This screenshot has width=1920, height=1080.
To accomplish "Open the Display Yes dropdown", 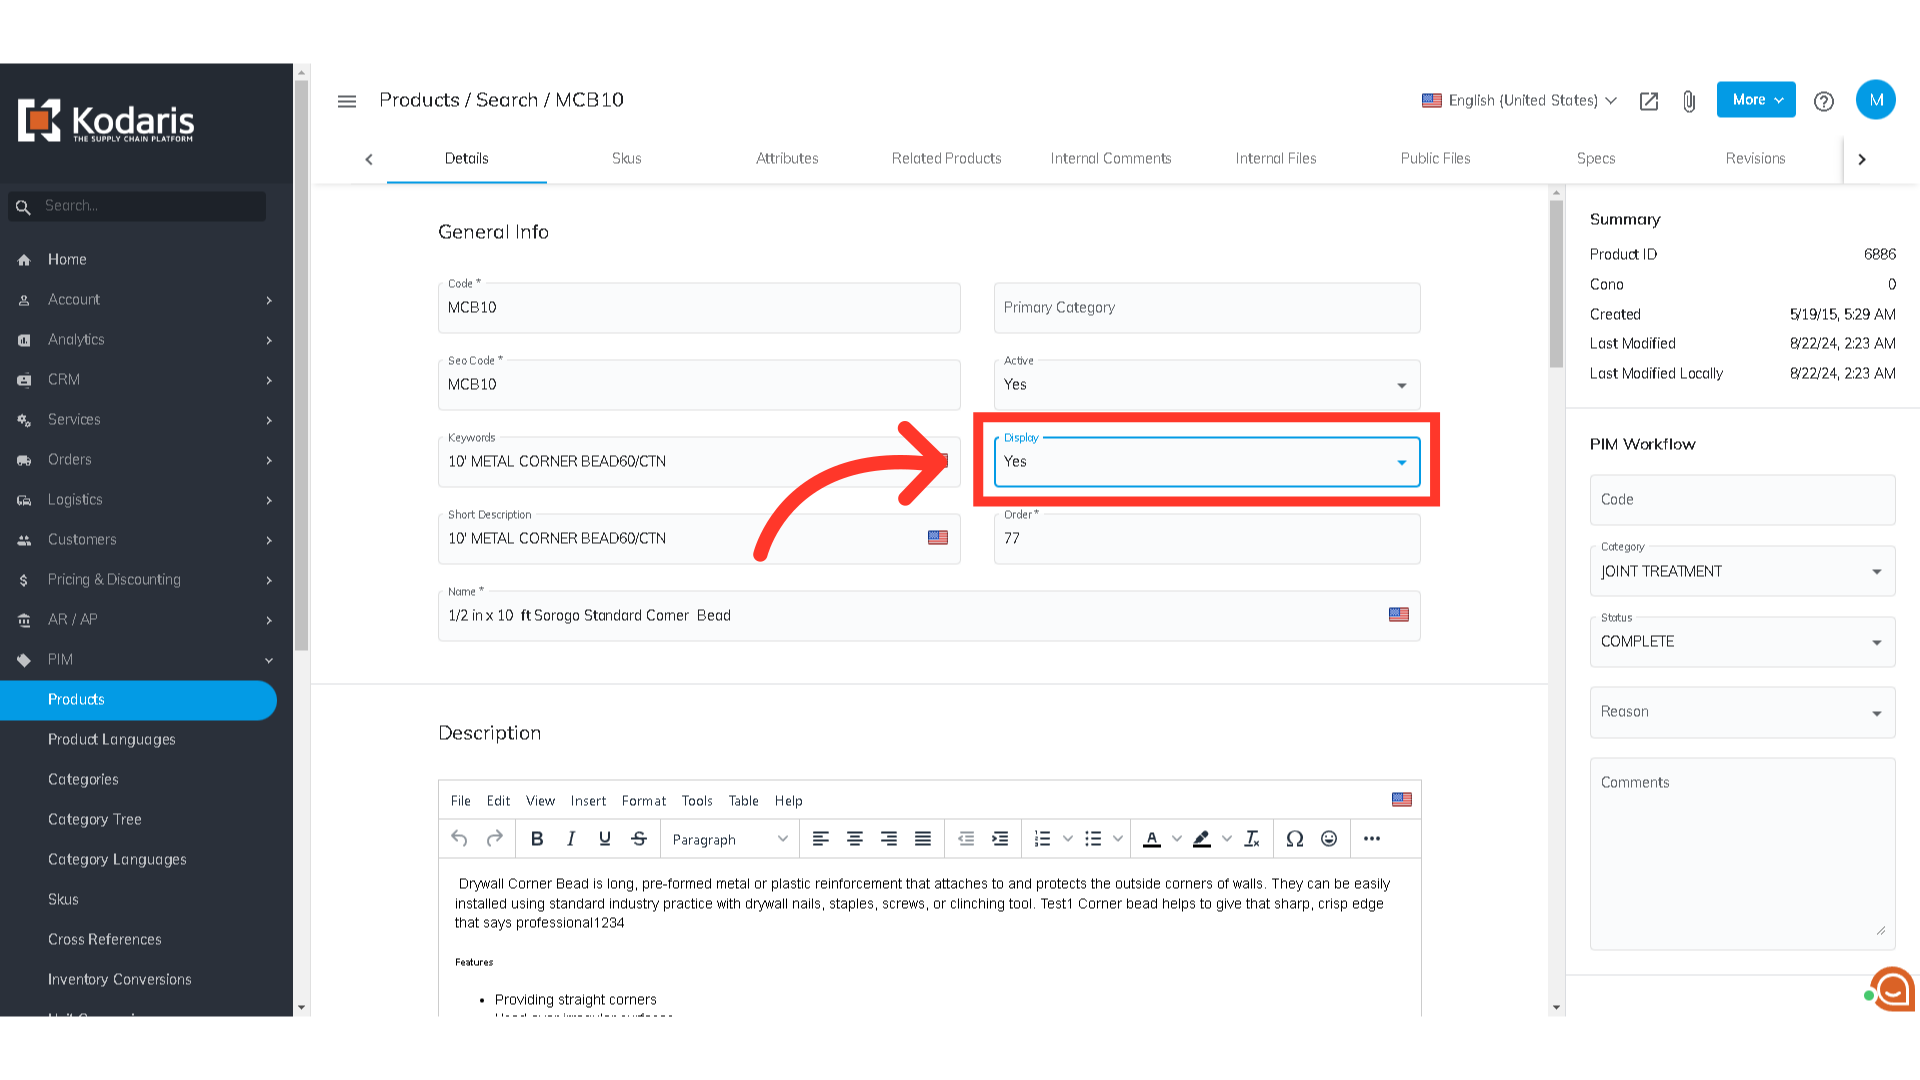I will click(1206, 462).
